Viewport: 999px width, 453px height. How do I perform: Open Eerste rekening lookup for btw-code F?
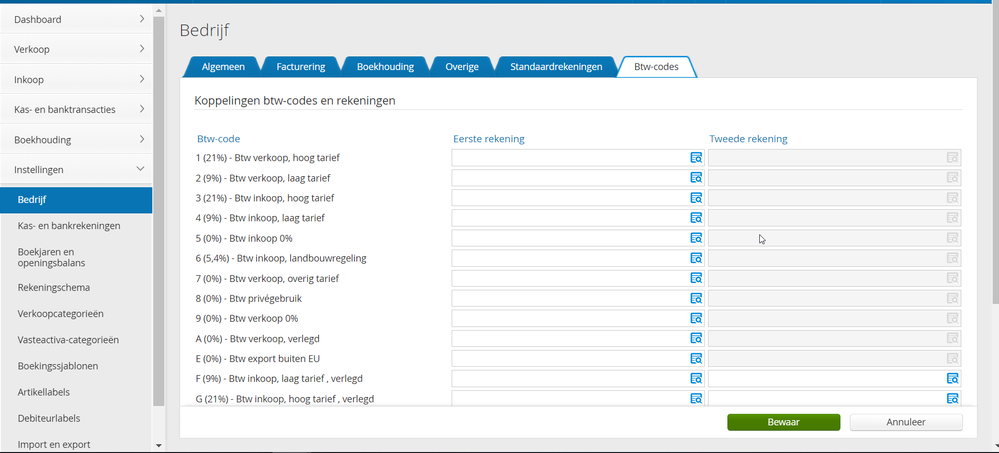696,378
